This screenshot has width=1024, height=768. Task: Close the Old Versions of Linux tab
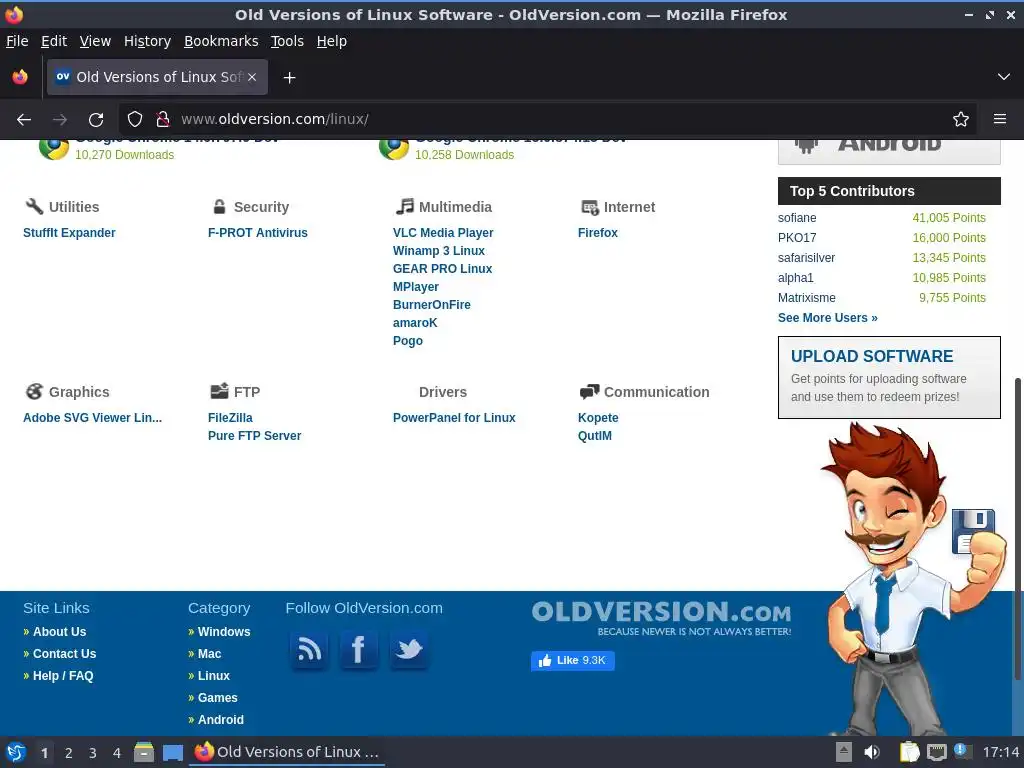pos(252,77)
